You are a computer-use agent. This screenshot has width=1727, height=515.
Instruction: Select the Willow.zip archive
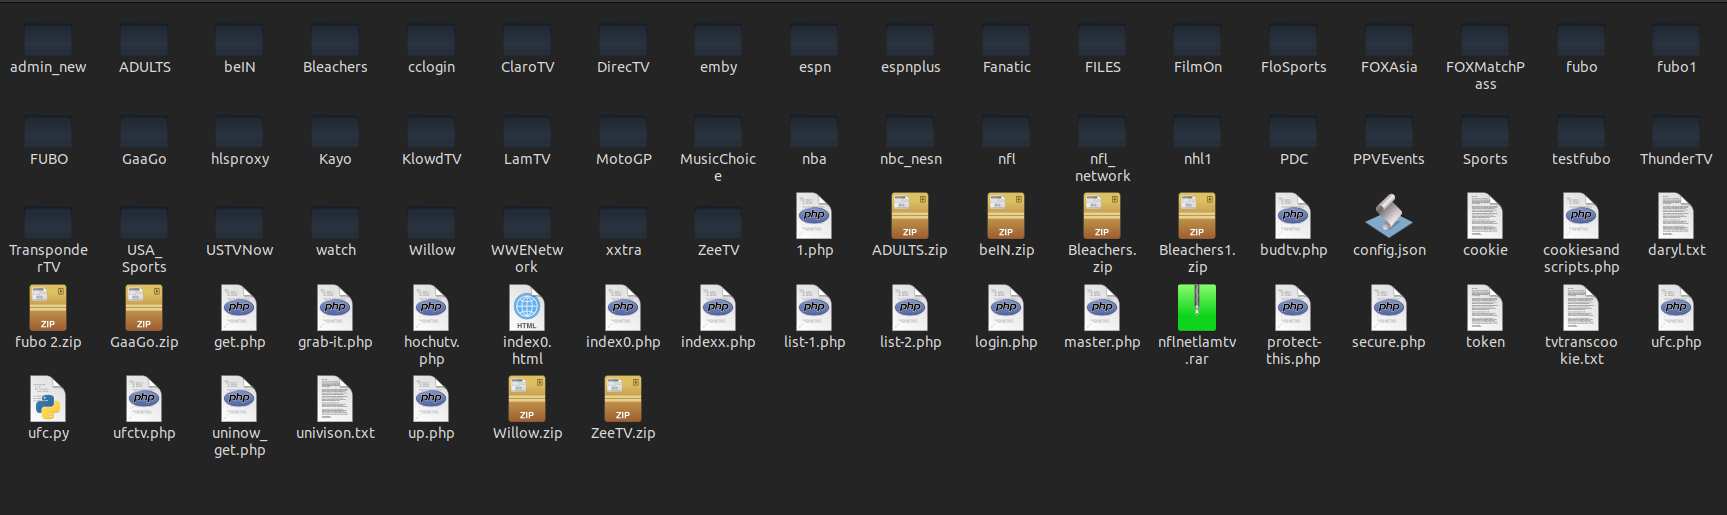point(527,399)
